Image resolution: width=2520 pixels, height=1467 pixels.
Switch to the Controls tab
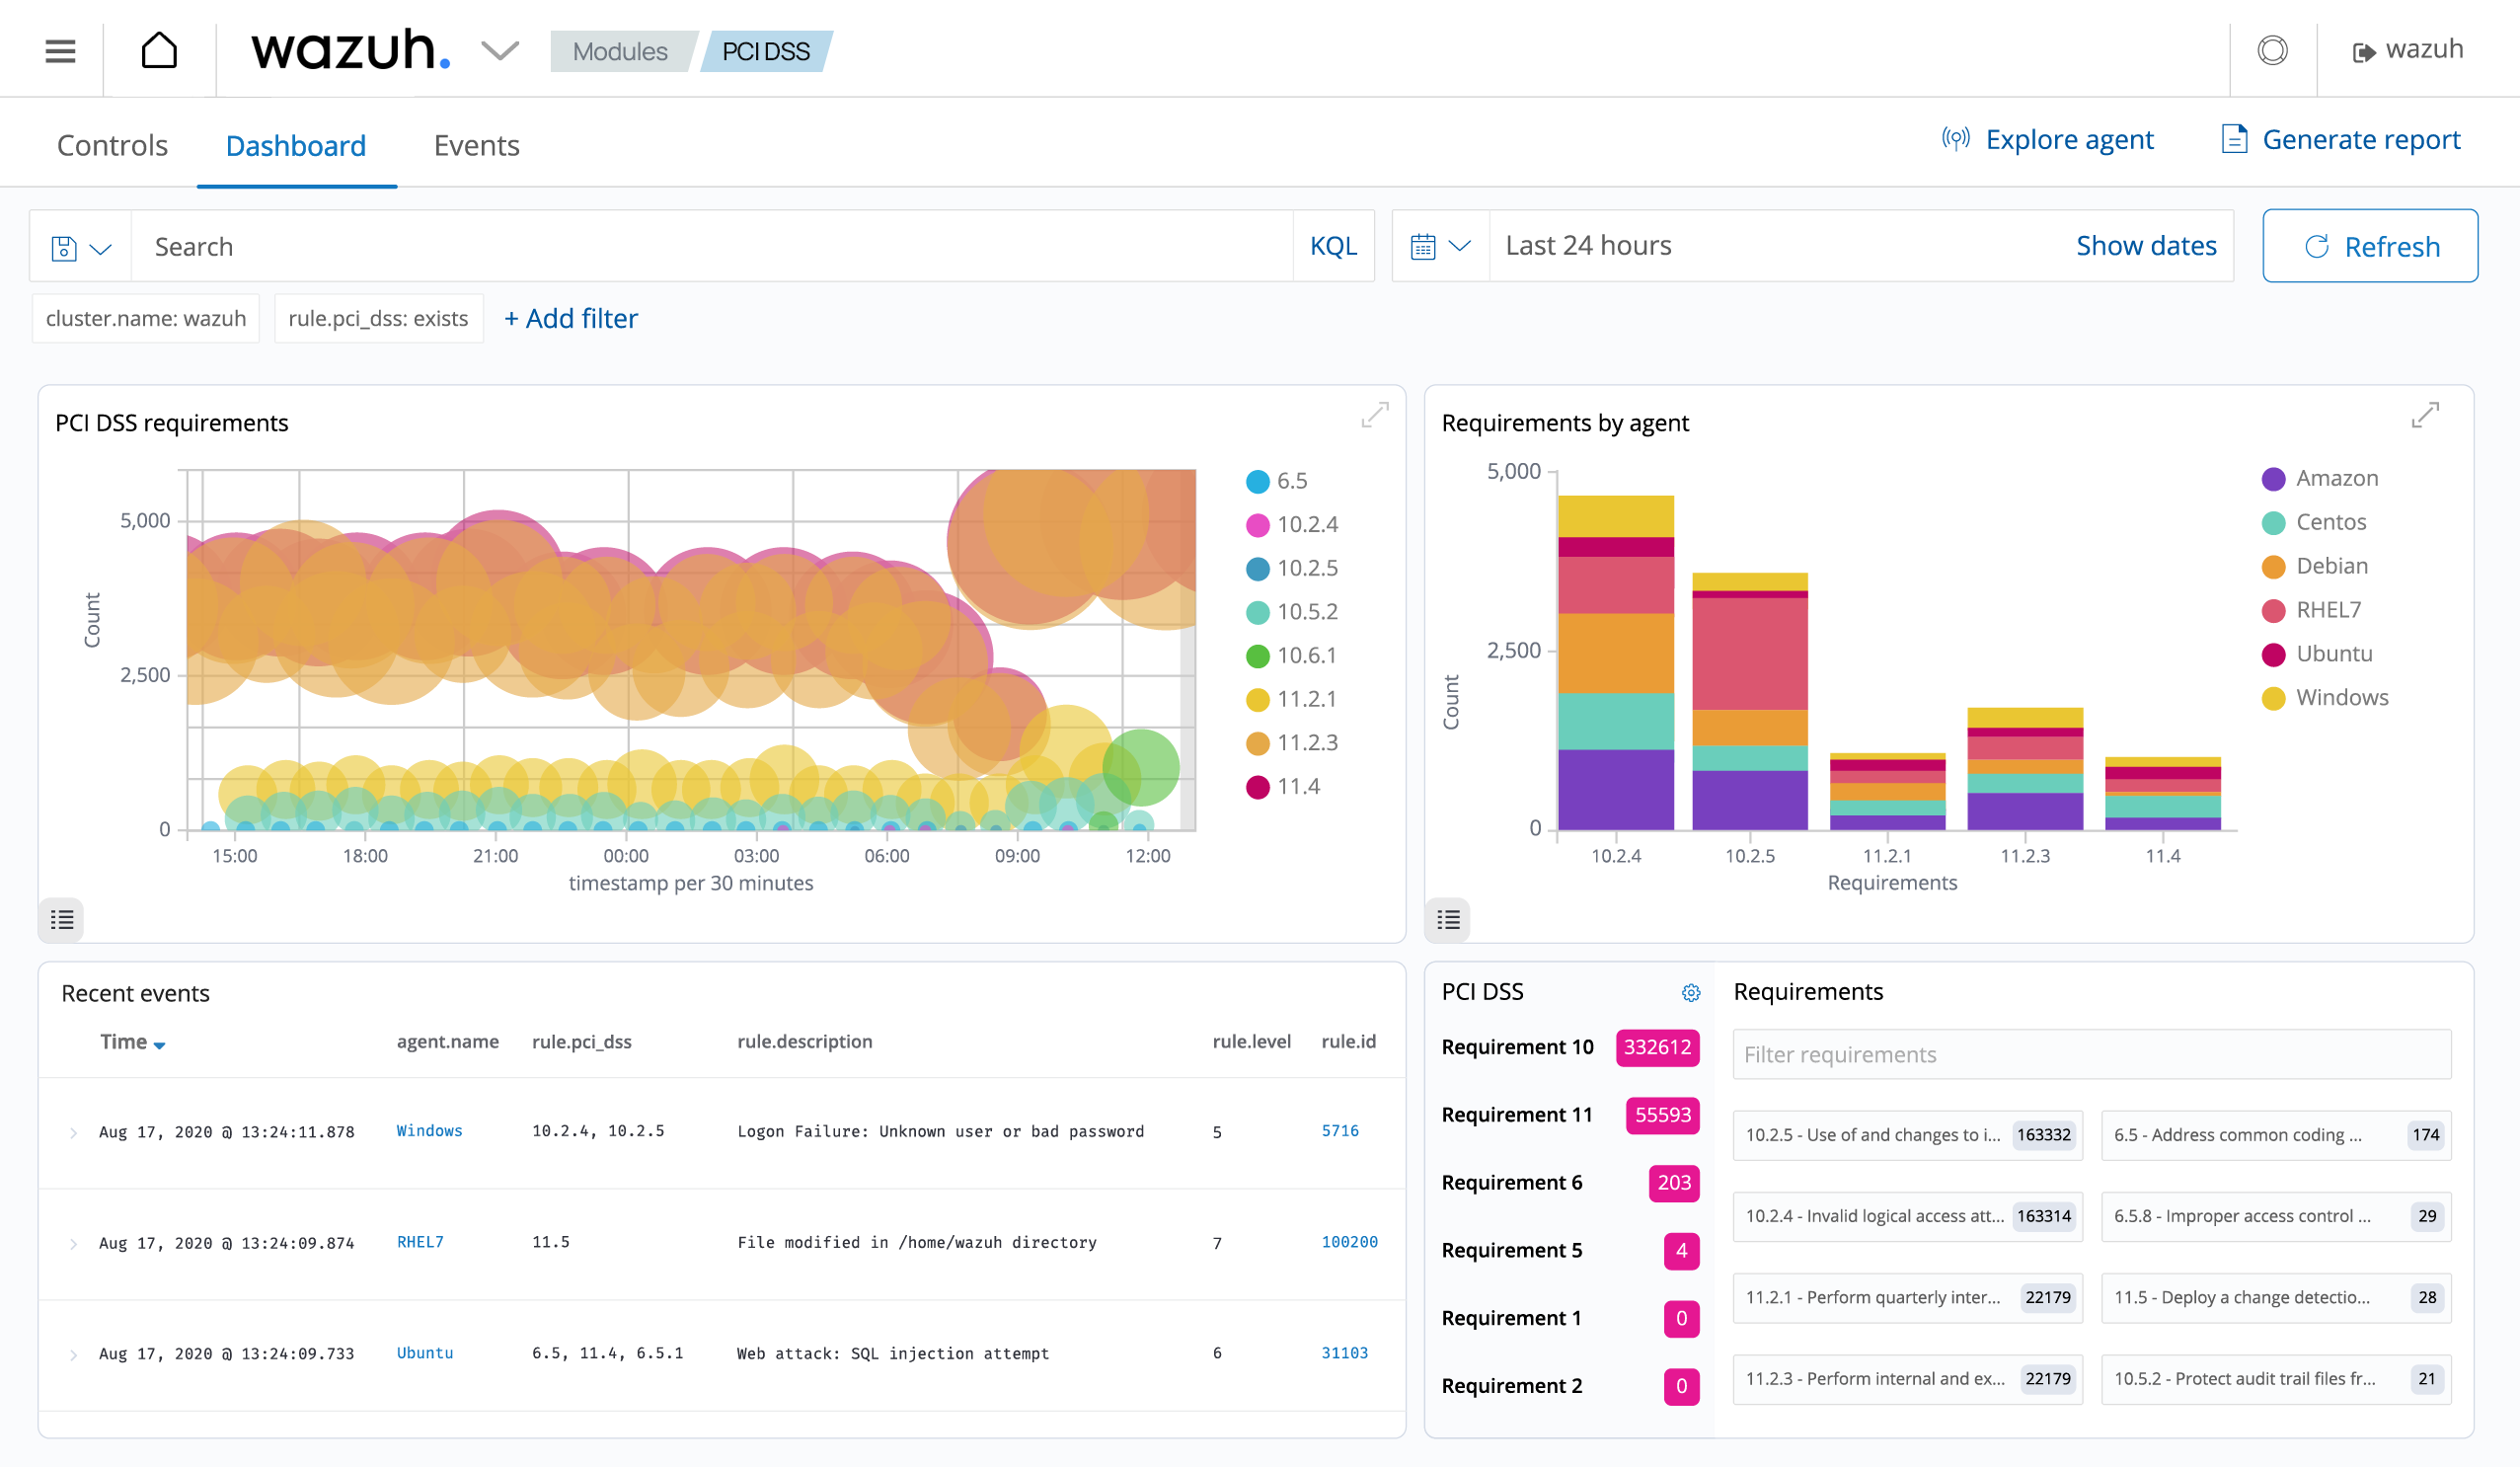tap(112, 146)
